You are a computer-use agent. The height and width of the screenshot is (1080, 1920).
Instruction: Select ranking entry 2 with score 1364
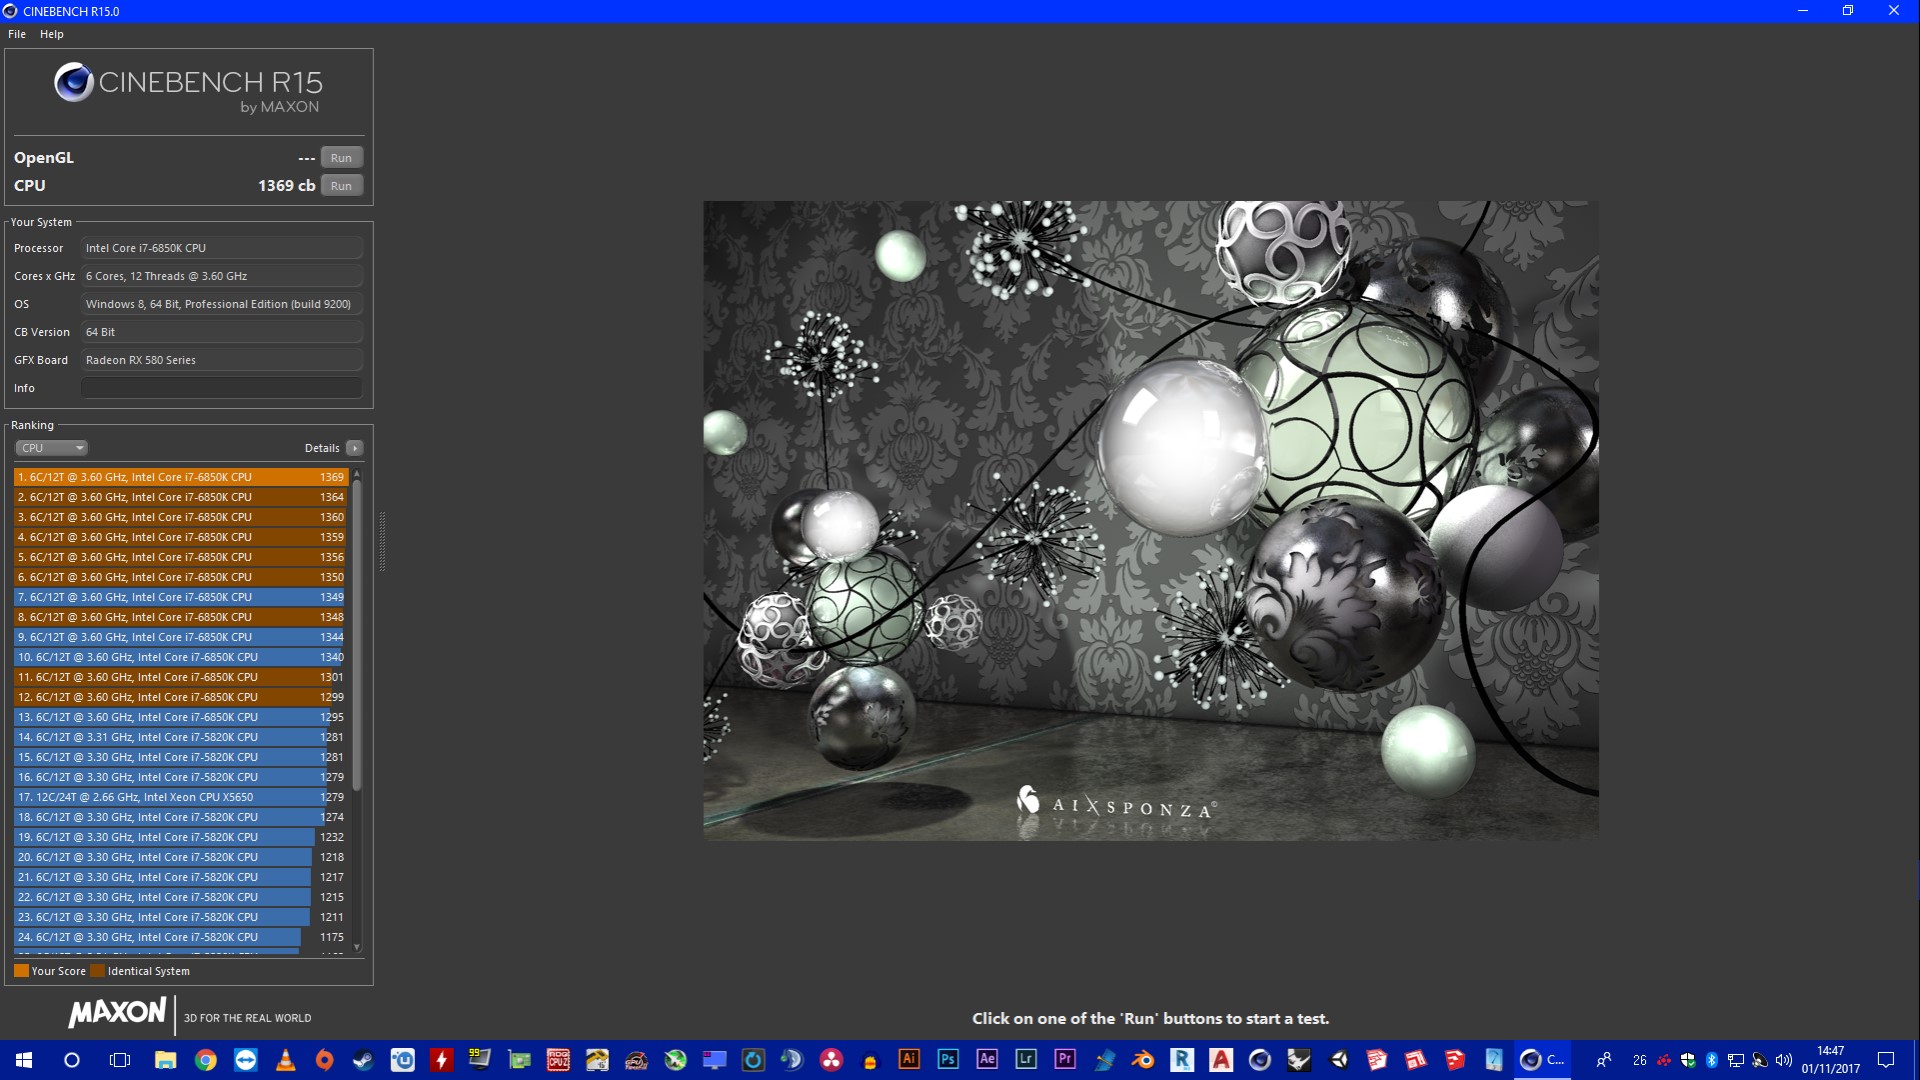tap(181, 497)
